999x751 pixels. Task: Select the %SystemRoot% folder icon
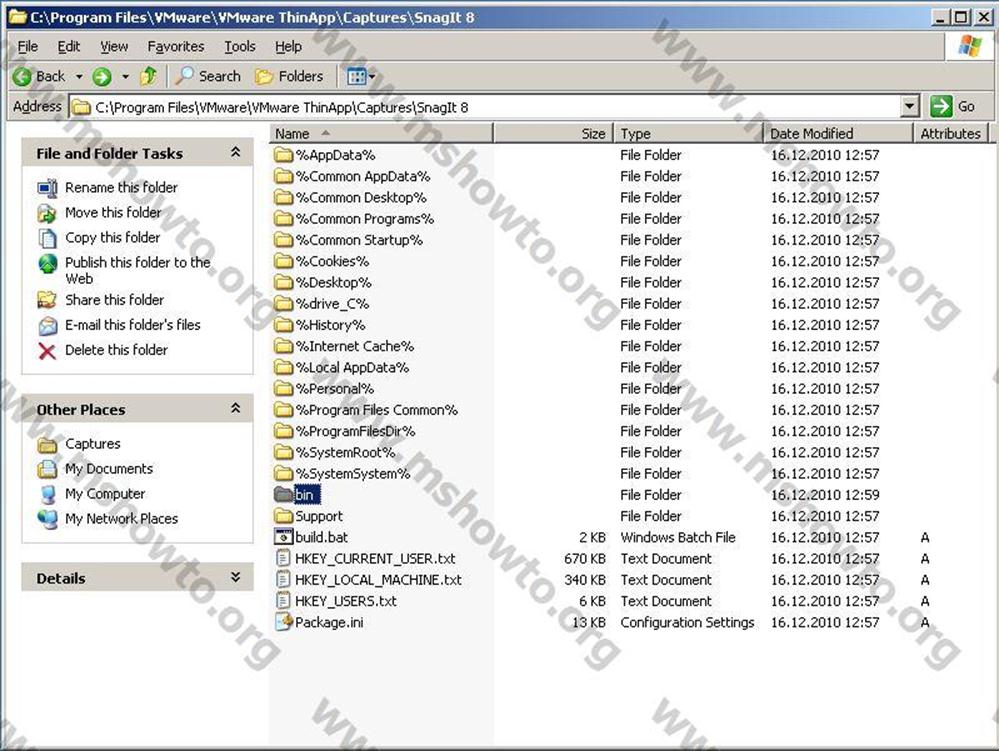pyautogui.click(x=284, y=452)
